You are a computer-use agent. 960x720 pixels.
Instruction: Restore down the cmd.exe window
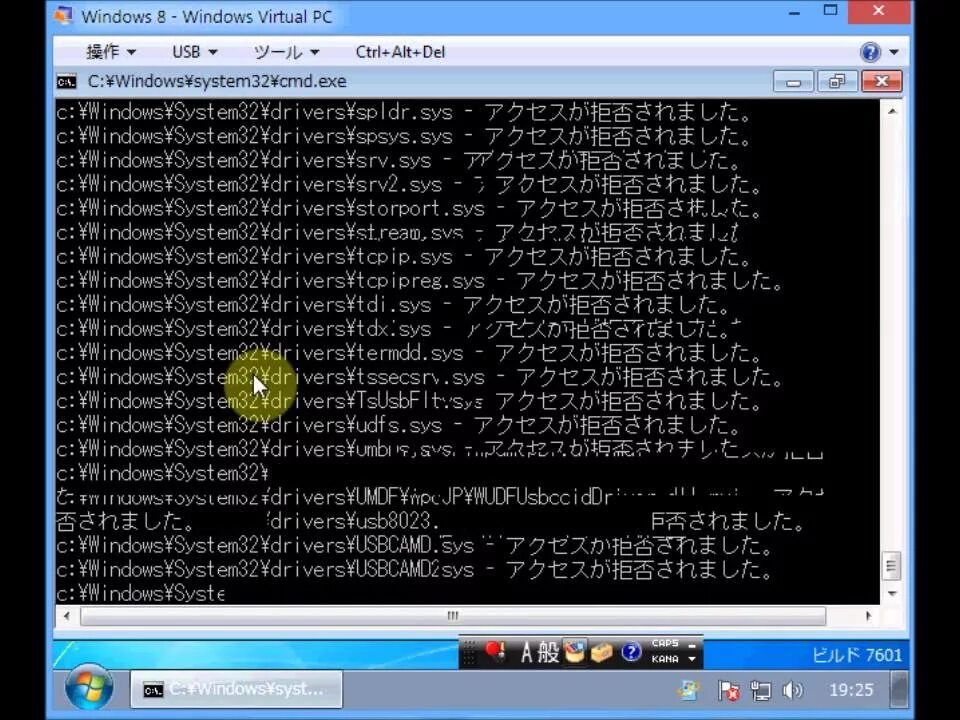pos(837,81)
